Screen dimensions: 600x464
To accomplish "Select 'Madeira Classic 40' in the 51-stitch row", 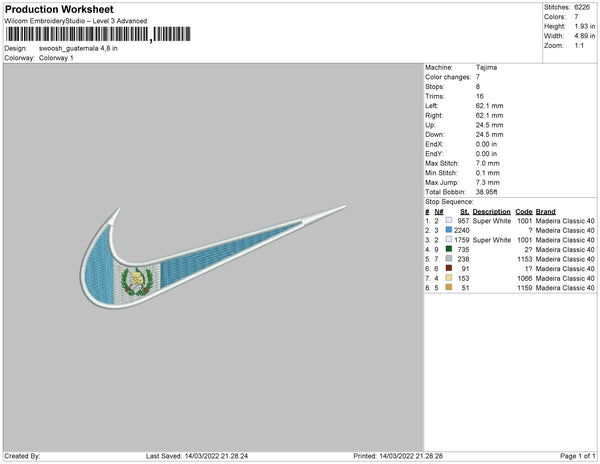I will point(565,288).
